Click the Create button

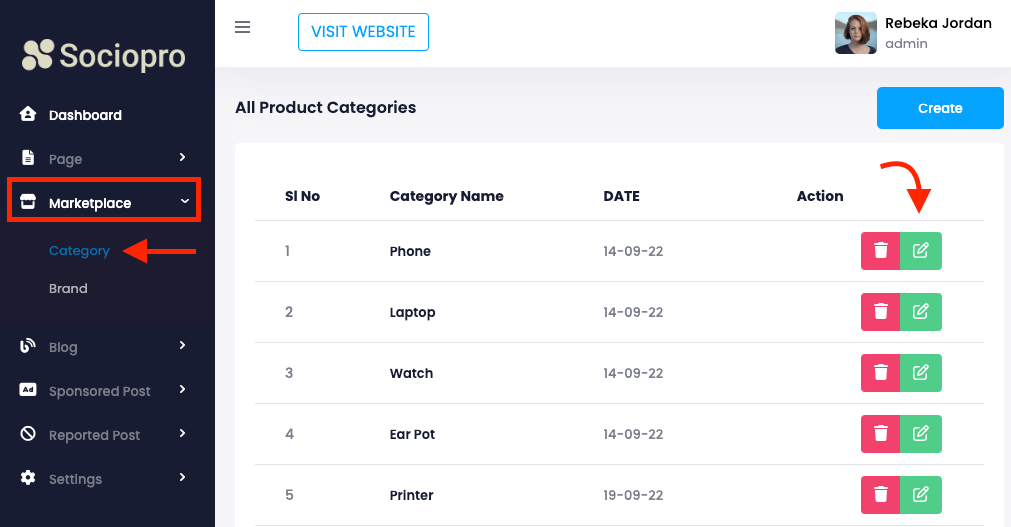tap(939, 108)
